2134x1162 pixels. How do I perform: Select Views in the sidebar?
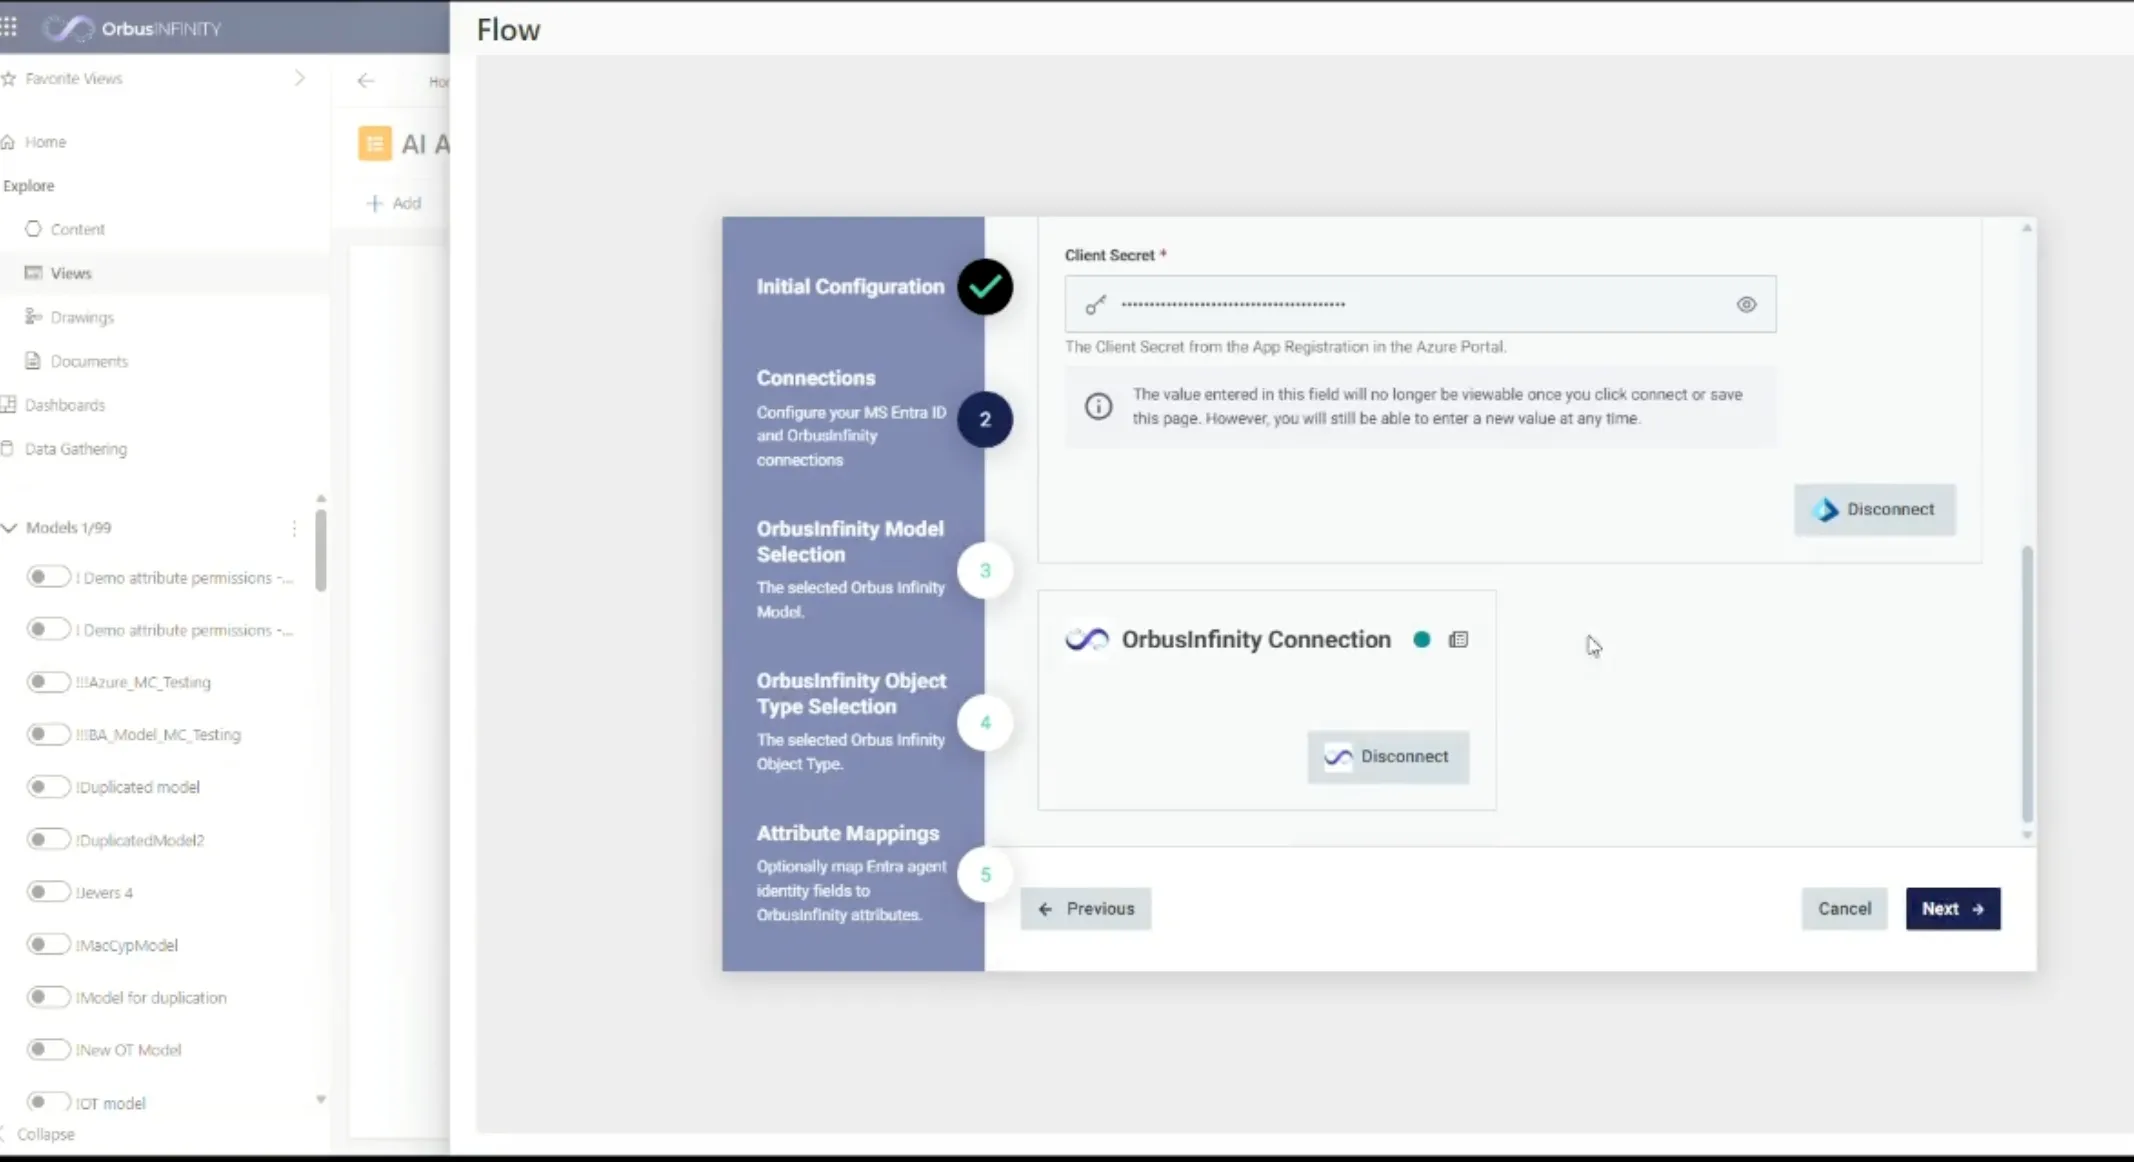[x=71, y=273]
